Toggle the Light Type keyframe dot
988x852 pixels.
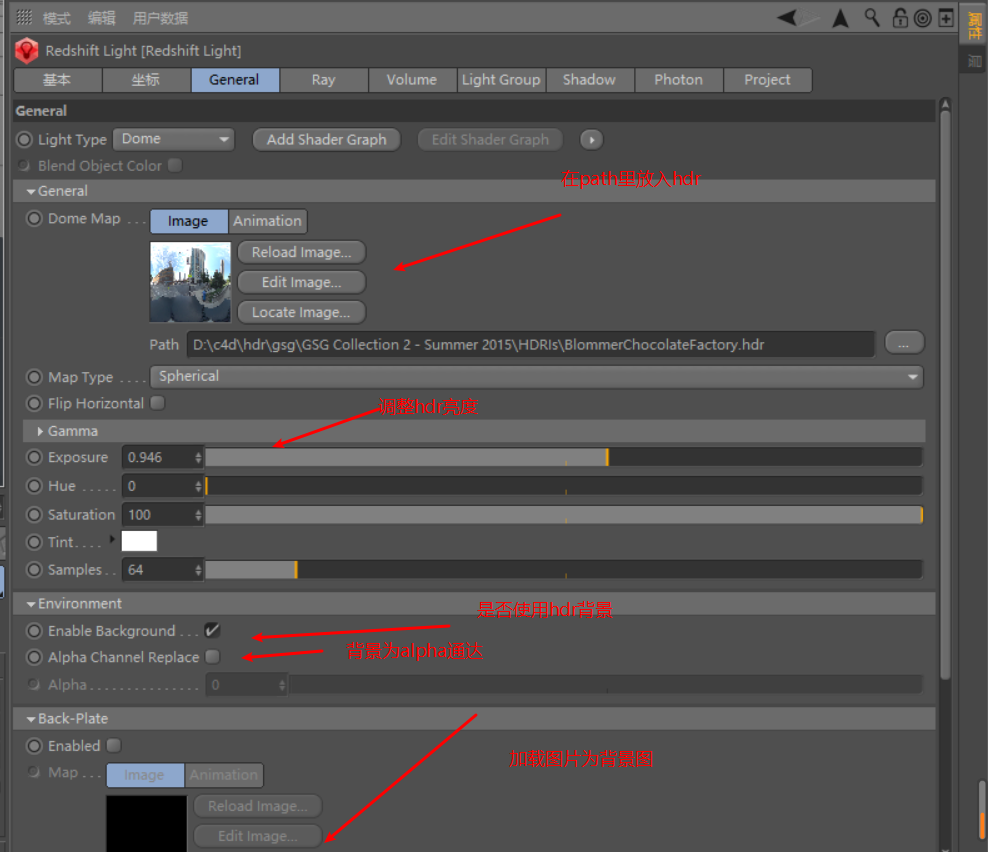(x=25, y=139)
